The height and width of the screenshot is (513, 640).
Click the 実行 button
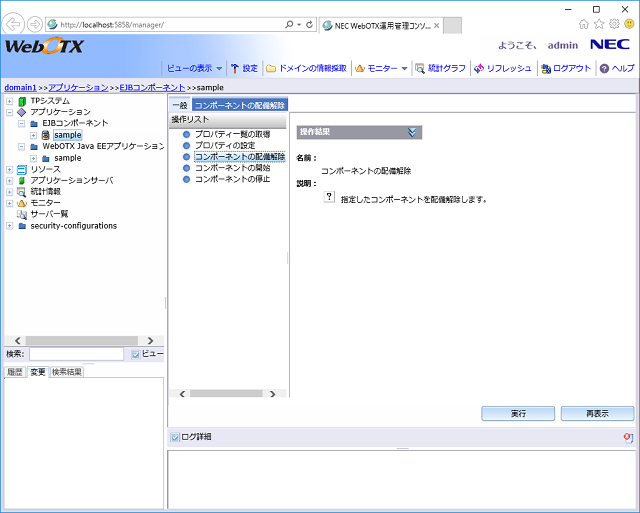518,413
